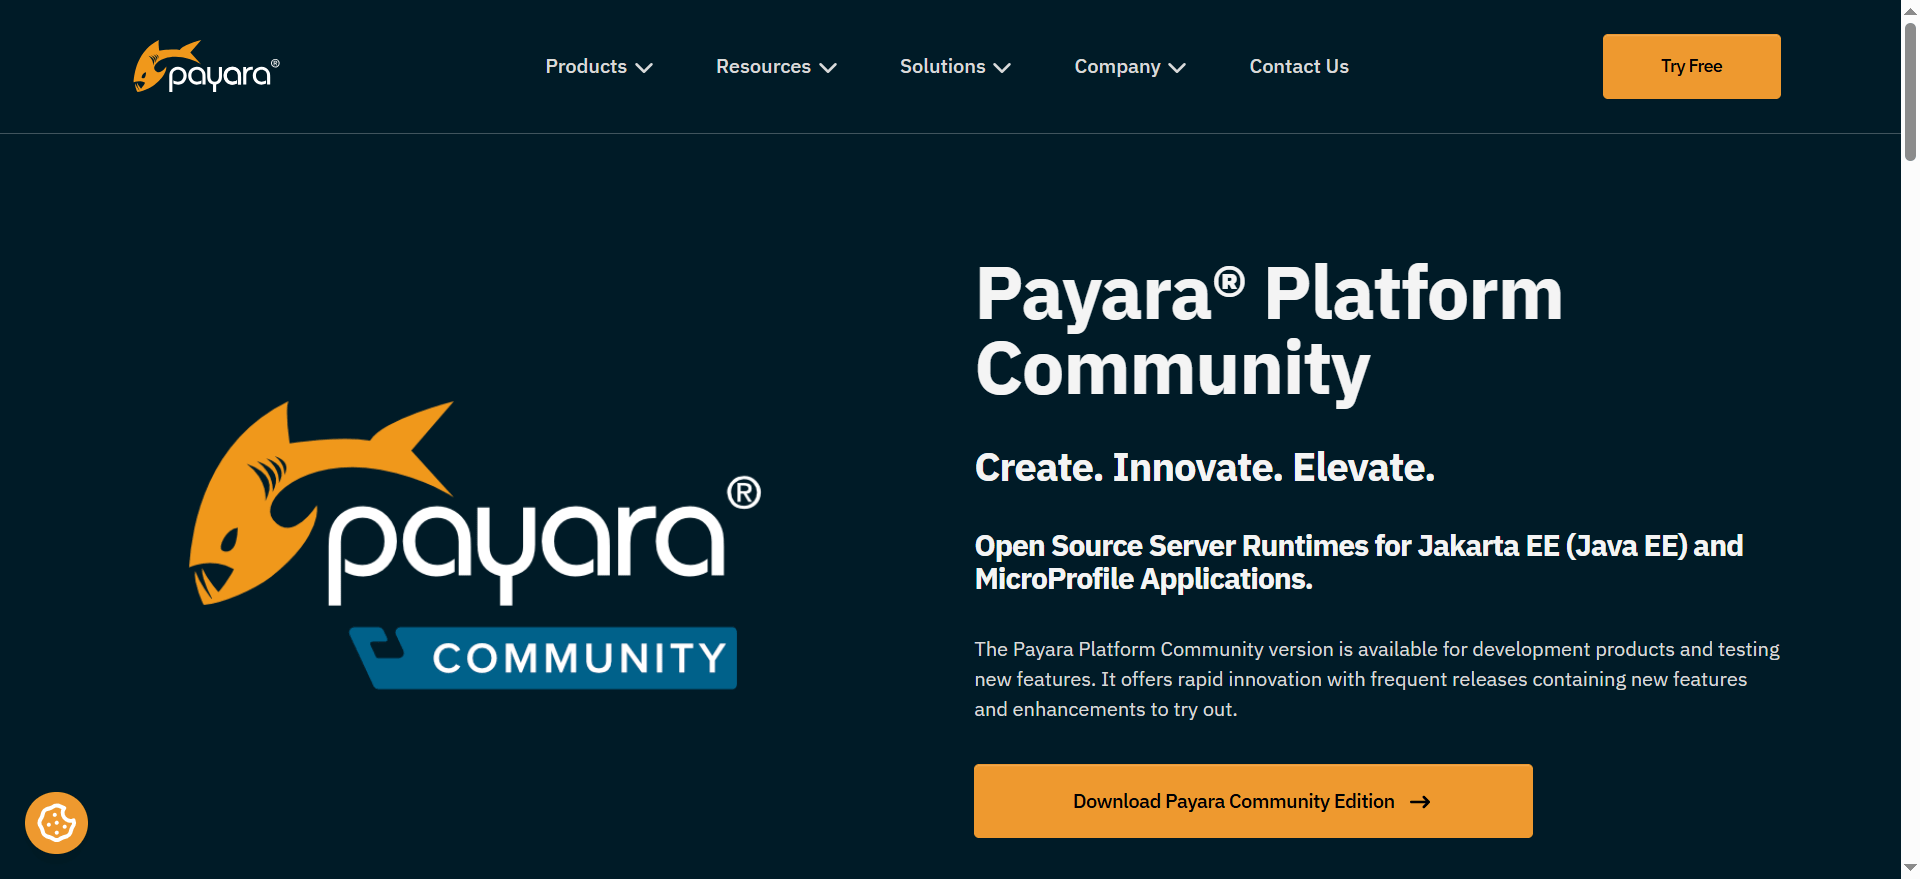Click the Payara logo in the header
The height and width of the screenshot is (879, 1920).
(207, 66)
